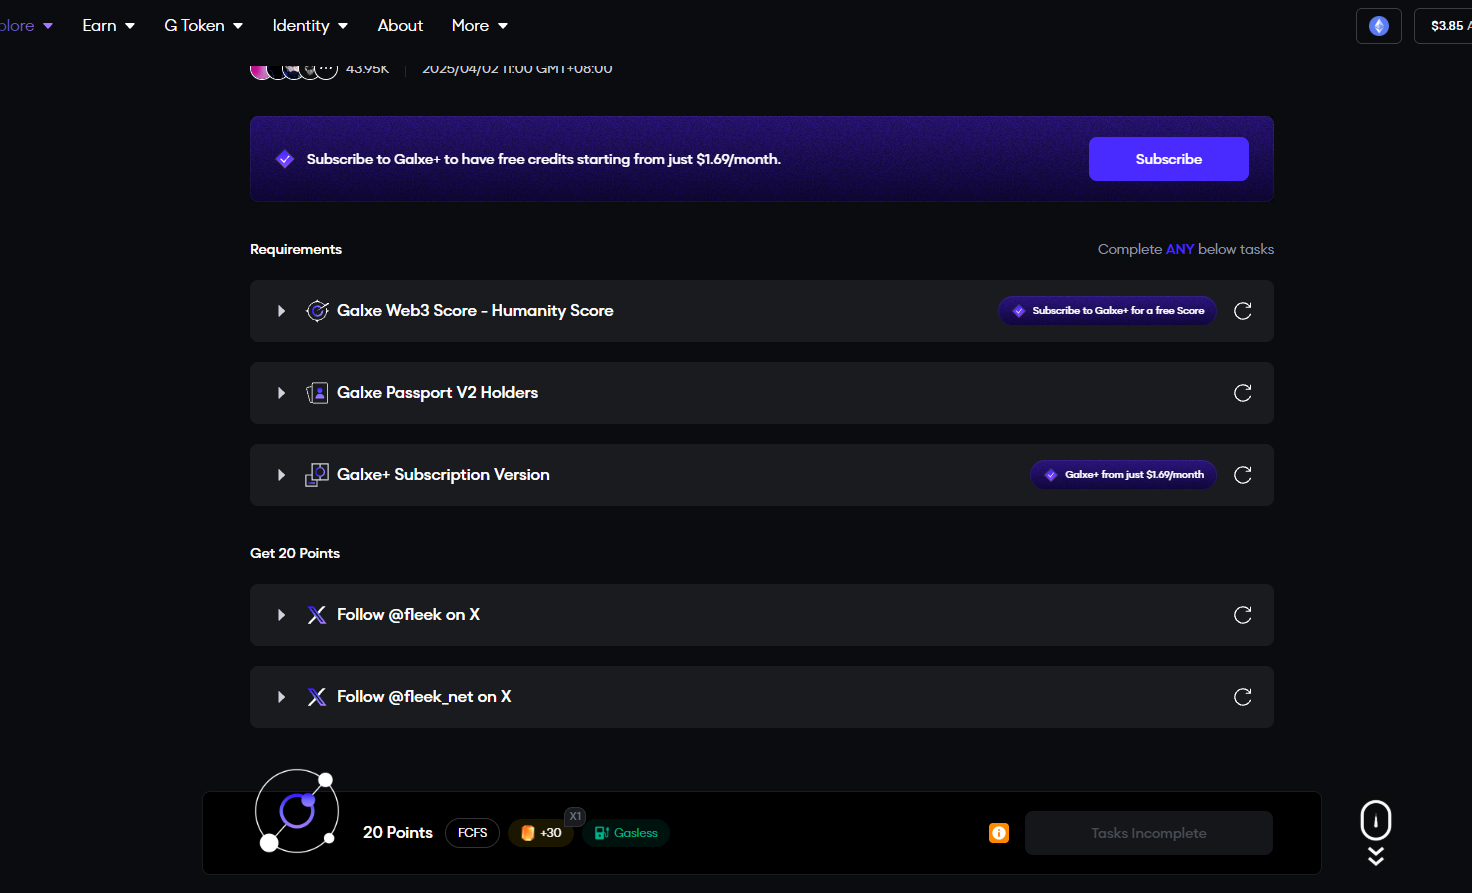Refresh the Follow @fleek on X task
Viewport: 1472px width, 893px height.
[x=1242, y=615]
